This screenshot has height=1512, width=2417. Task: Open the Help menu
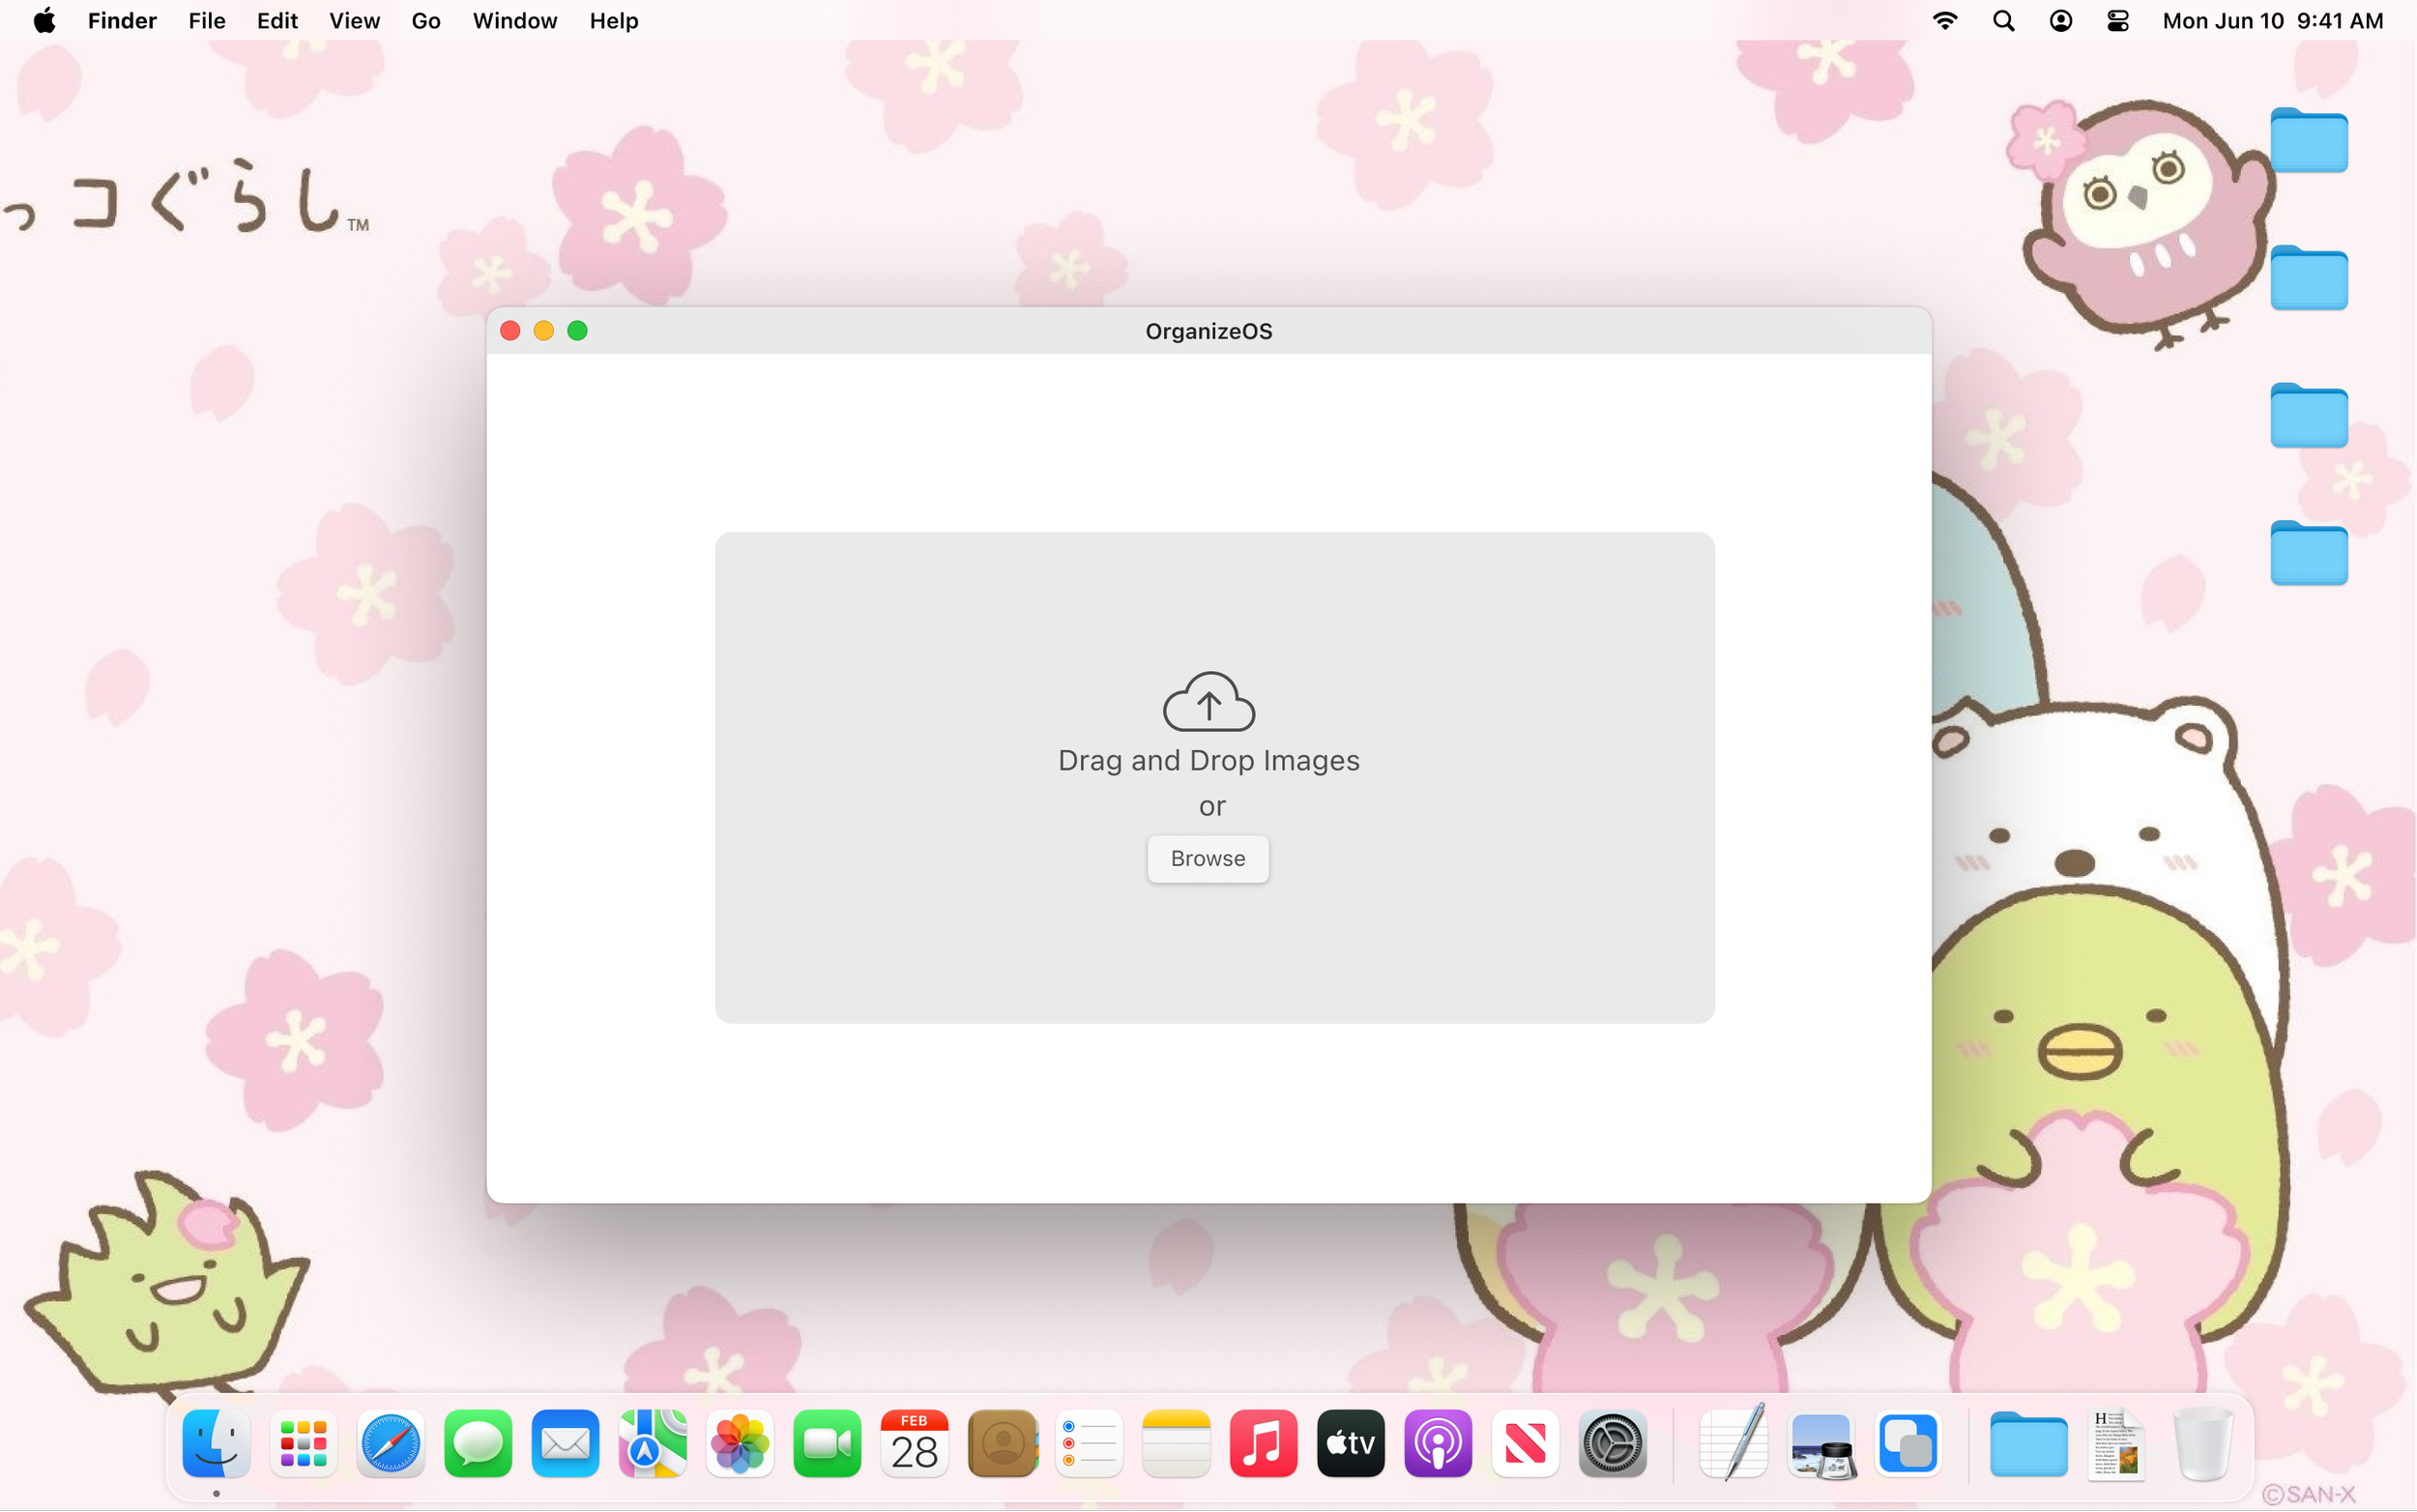[x=613, y=21]
